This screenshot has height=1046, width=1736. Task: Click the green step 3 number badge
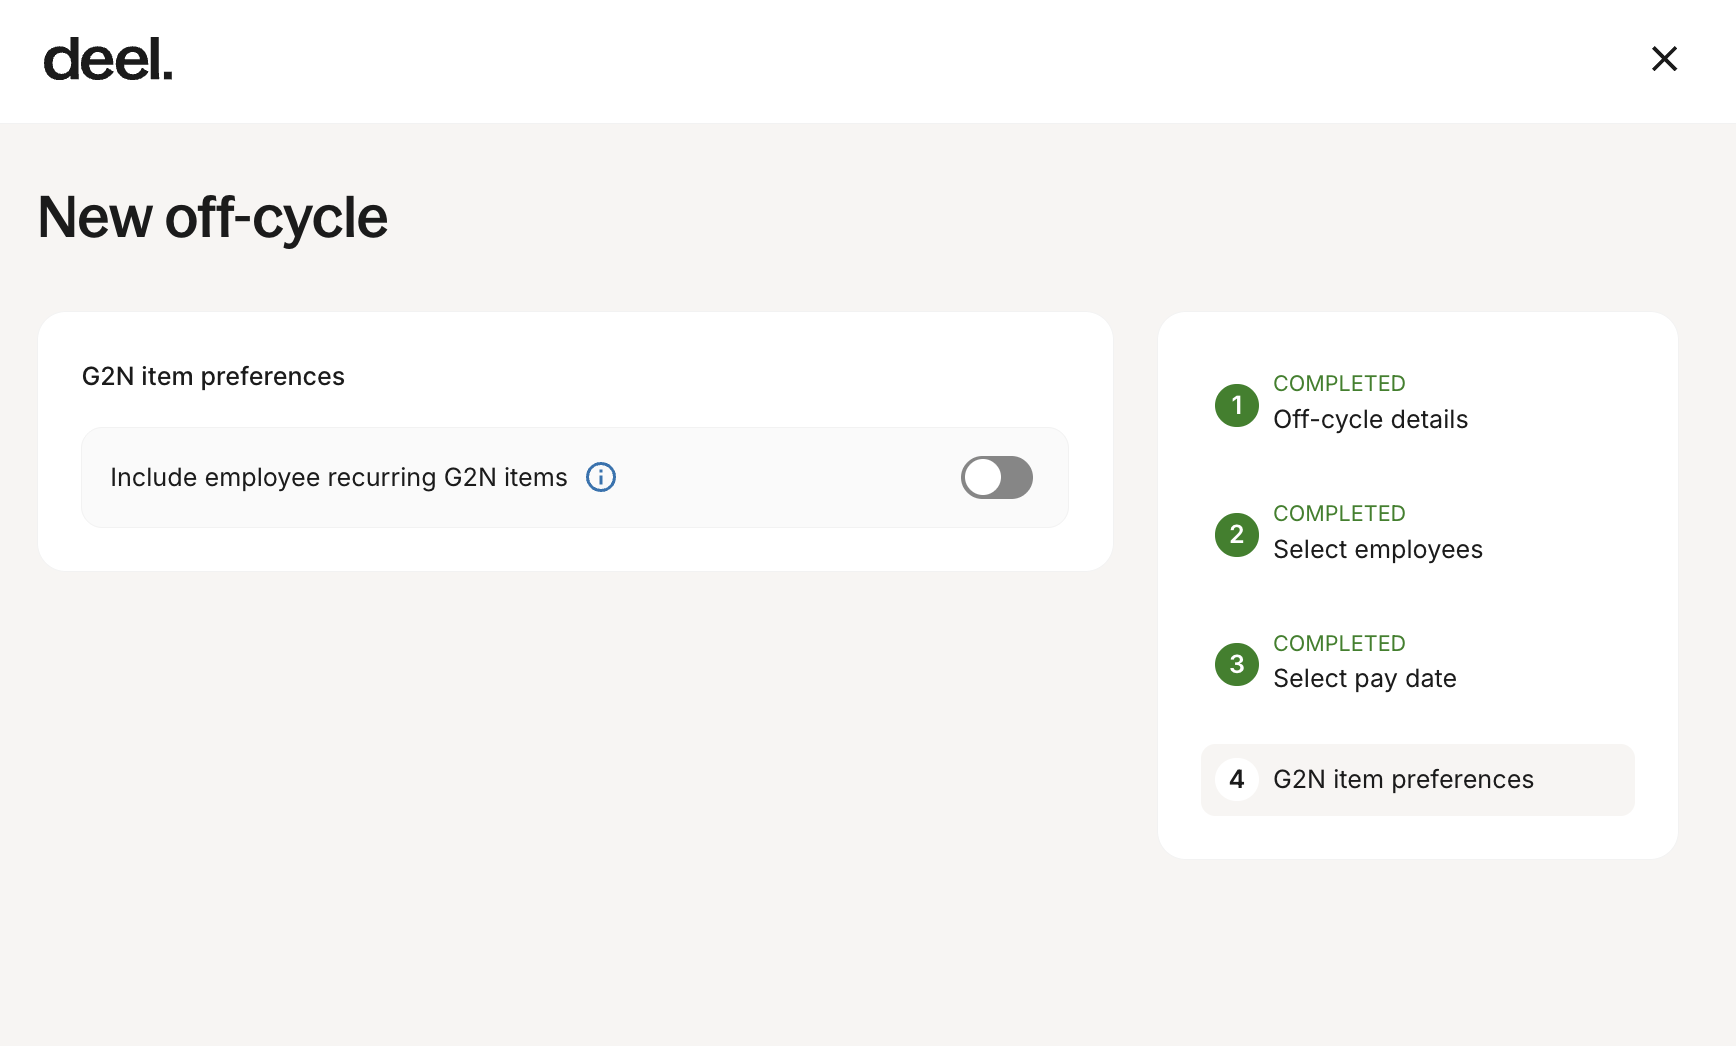(1237, 664)
